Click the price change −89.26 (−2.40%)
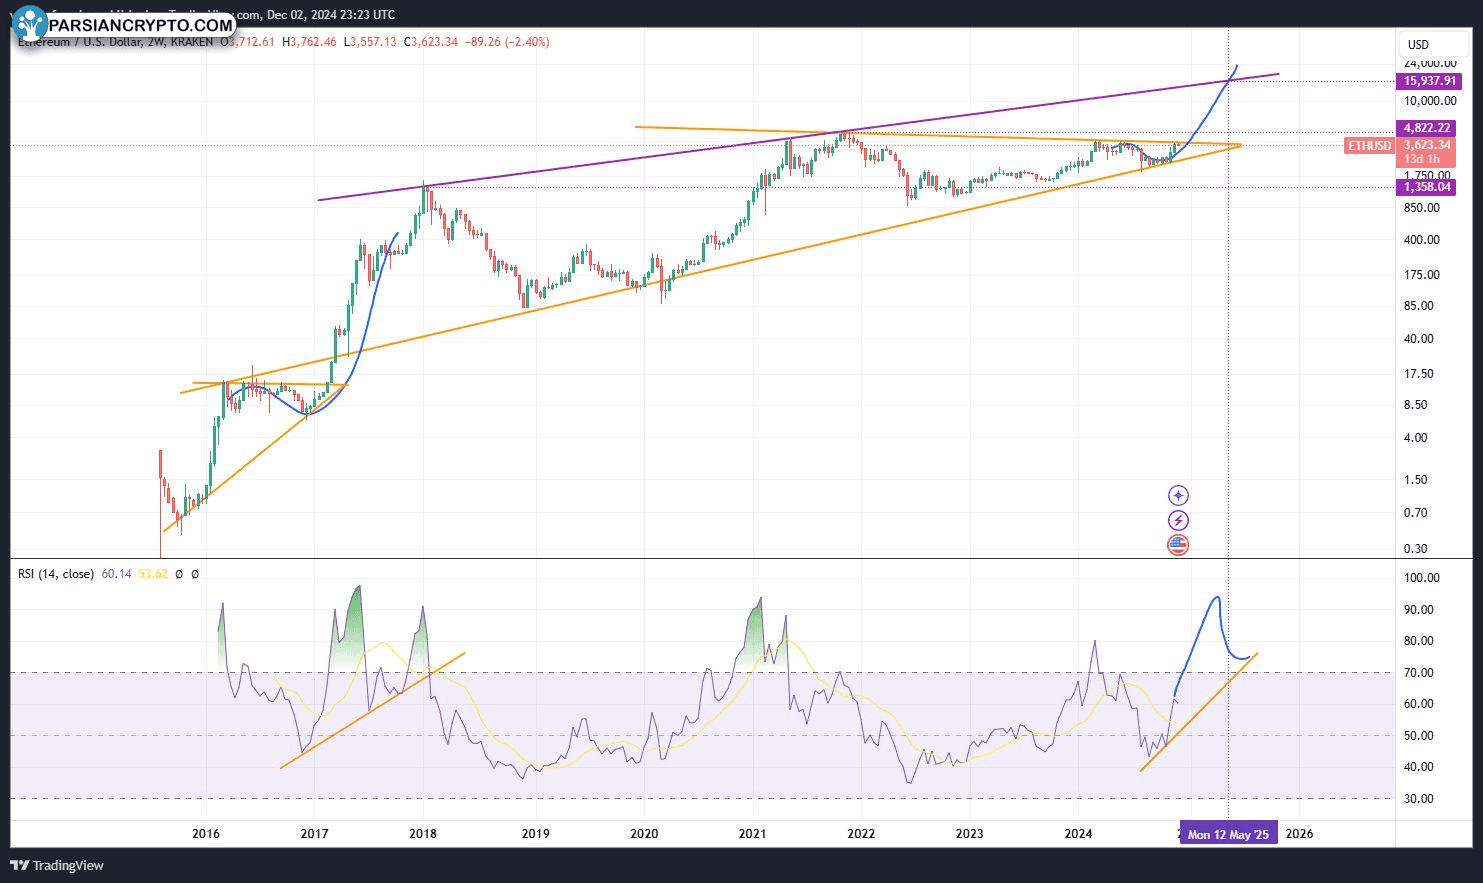 pos(507,42)
